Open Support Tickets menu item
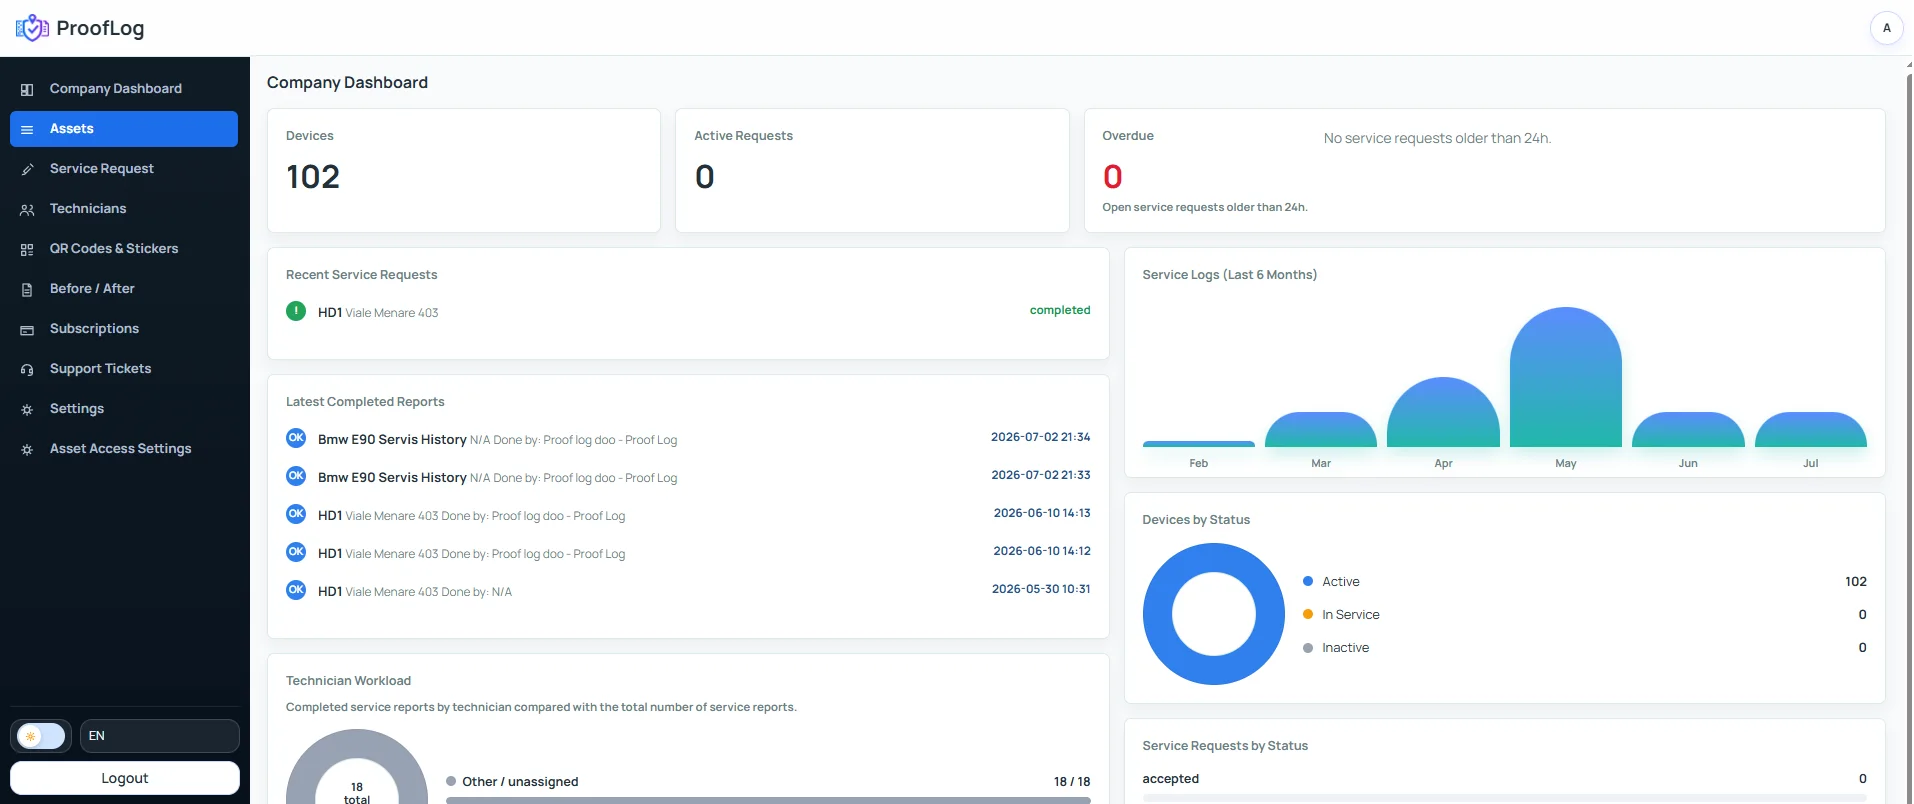 [124, 369]
